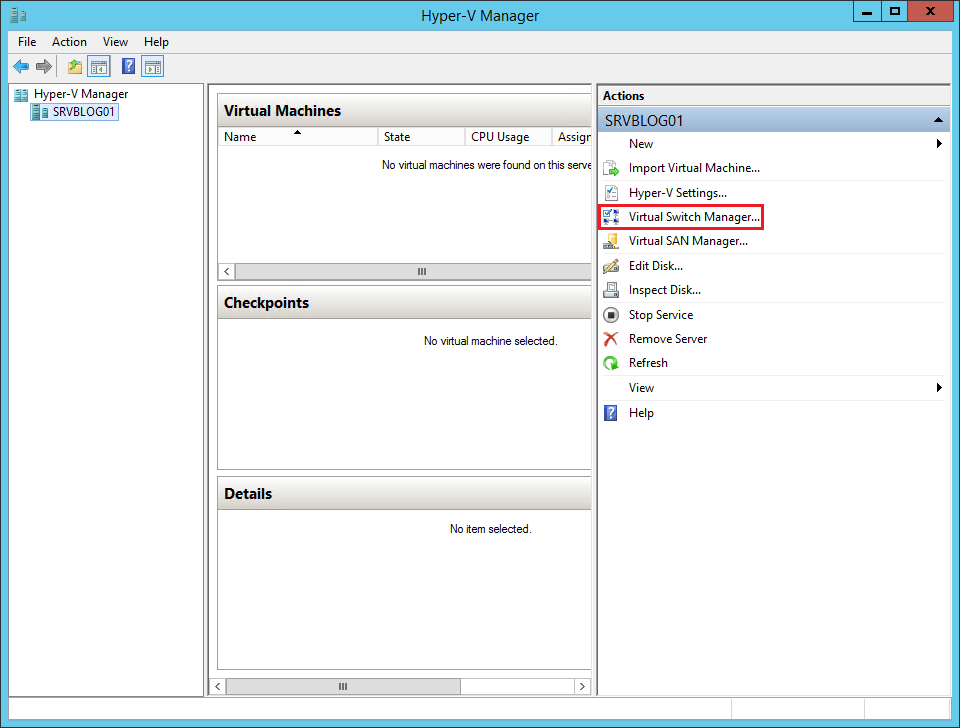Toggle the console tree pane visibility

98,66
